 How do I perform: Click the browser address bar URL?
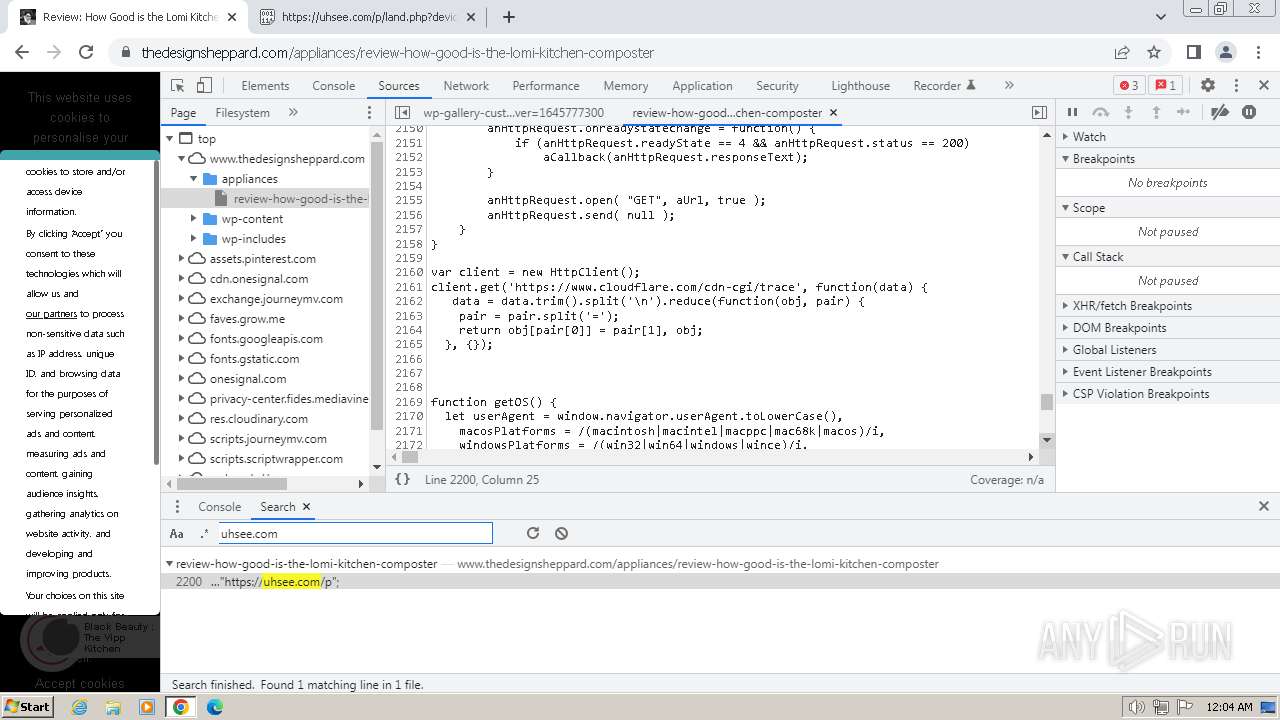(x=397, y=53)
